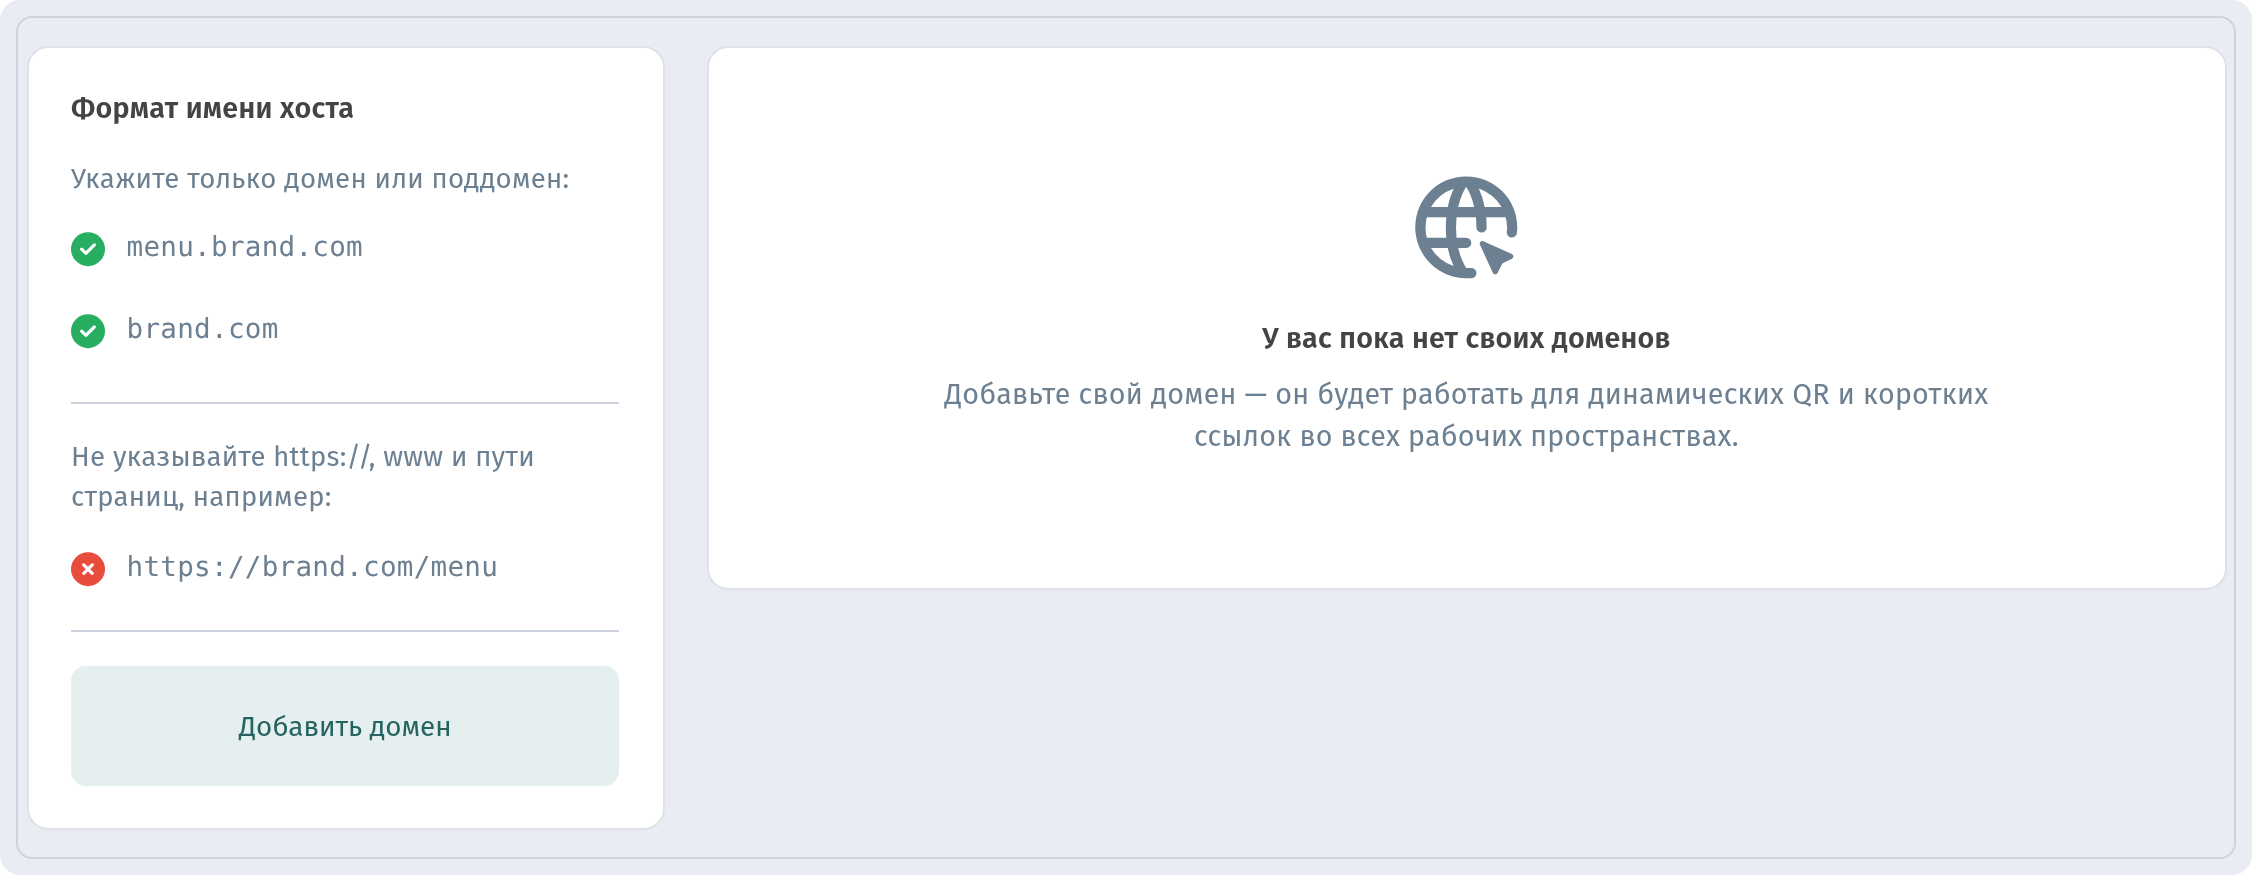Click the green checkmark beside brand.com
This screenshot has height=875, width=2252.
click(x=88, y=331)
